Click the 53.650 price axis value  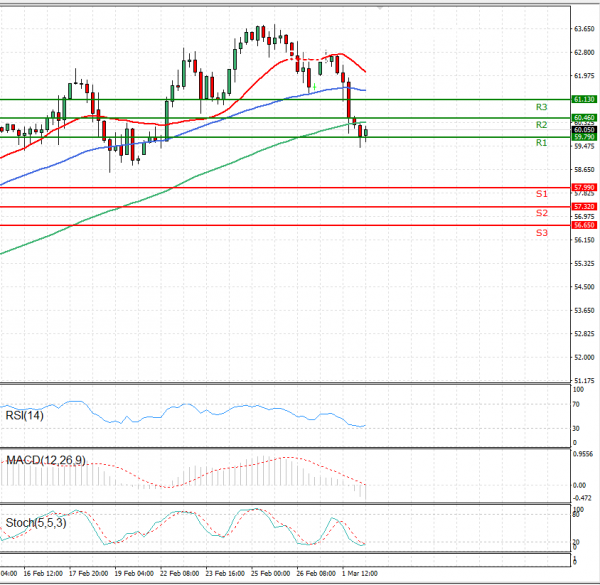pyautogui.click(x=584, y=310)
